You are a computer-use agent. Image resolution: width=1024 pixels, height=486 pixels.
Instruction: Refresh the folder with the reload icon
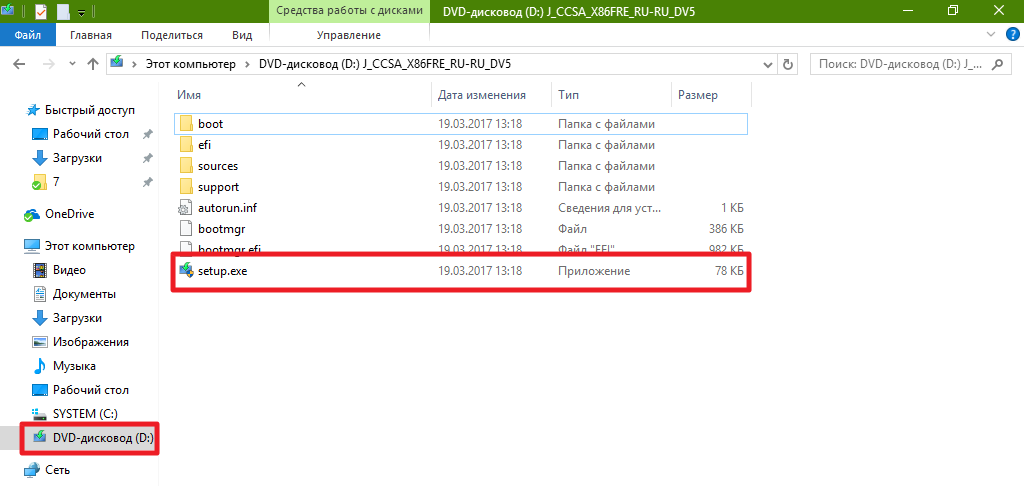788,64
